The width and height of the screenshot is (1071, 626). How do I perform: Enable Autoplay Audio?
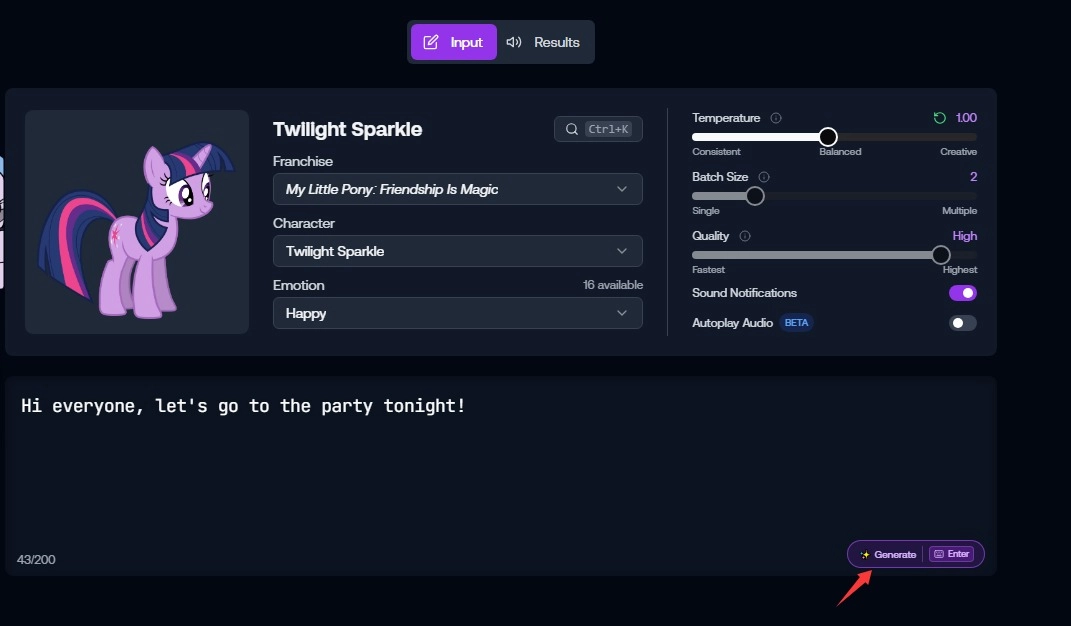tap(962, 322)
